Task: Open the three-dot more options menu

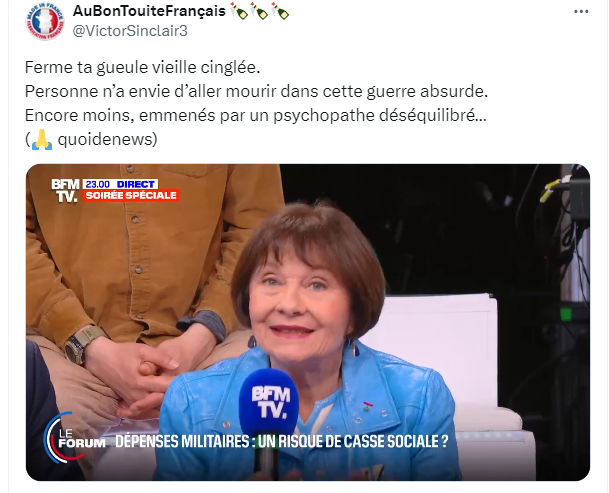Action: (x=581, y=12)
